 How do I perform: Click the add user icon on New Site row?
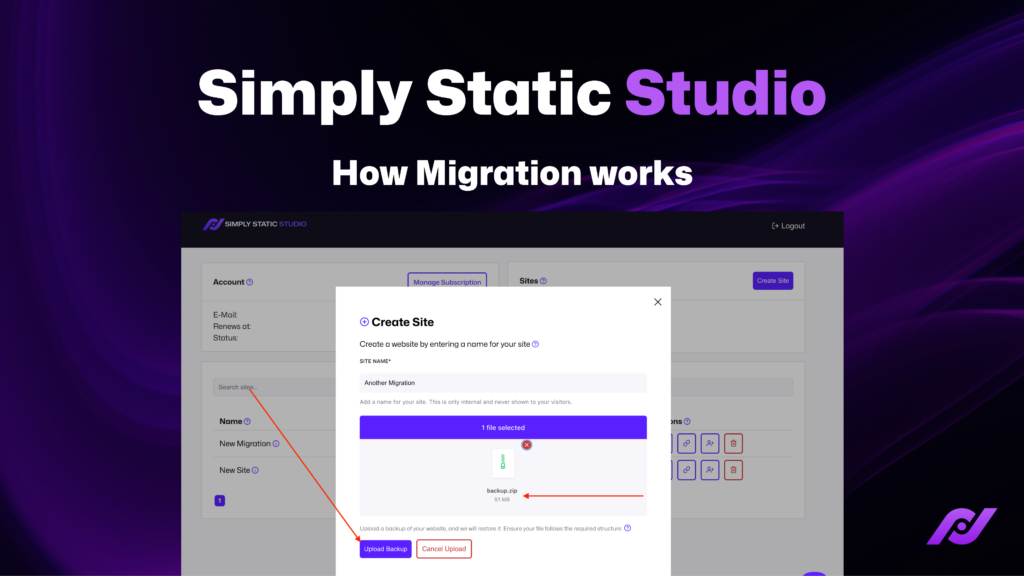pyautogui.click(x=710, y=469)
